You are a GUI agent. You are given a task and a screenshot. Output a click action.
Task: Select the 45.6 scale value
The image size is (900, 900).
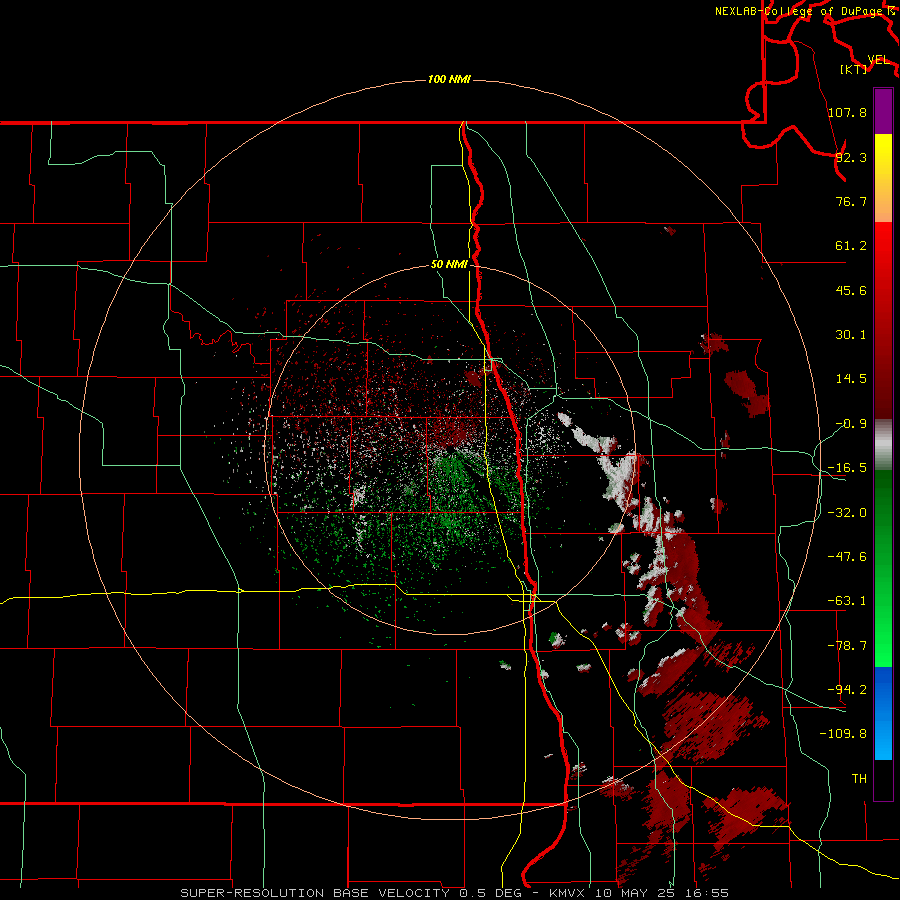point(851,290)
